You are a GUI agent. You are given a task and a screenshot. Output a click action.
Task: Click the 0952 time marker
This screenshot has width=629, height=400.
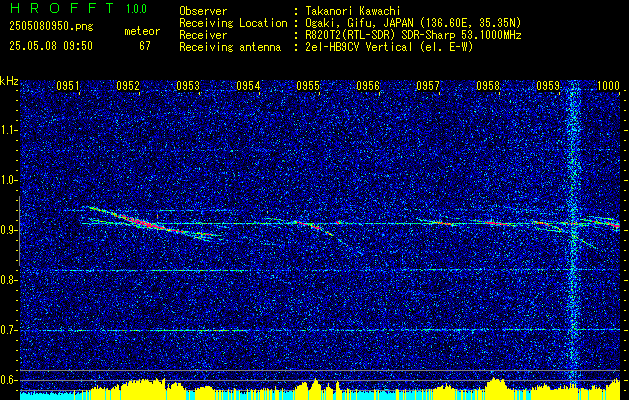(x=128, y=85)
